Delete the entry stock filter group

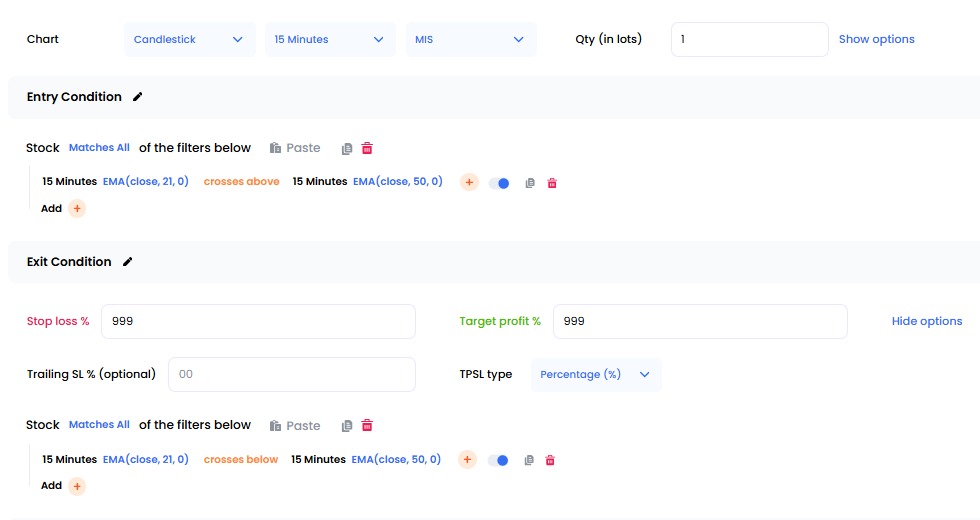tap(367, 148)
